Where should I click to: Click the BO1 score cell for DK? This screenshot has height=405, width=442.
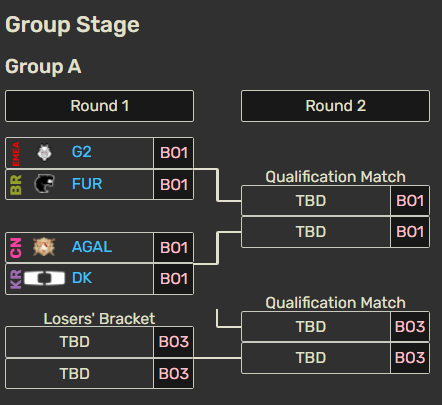(174, 279)
